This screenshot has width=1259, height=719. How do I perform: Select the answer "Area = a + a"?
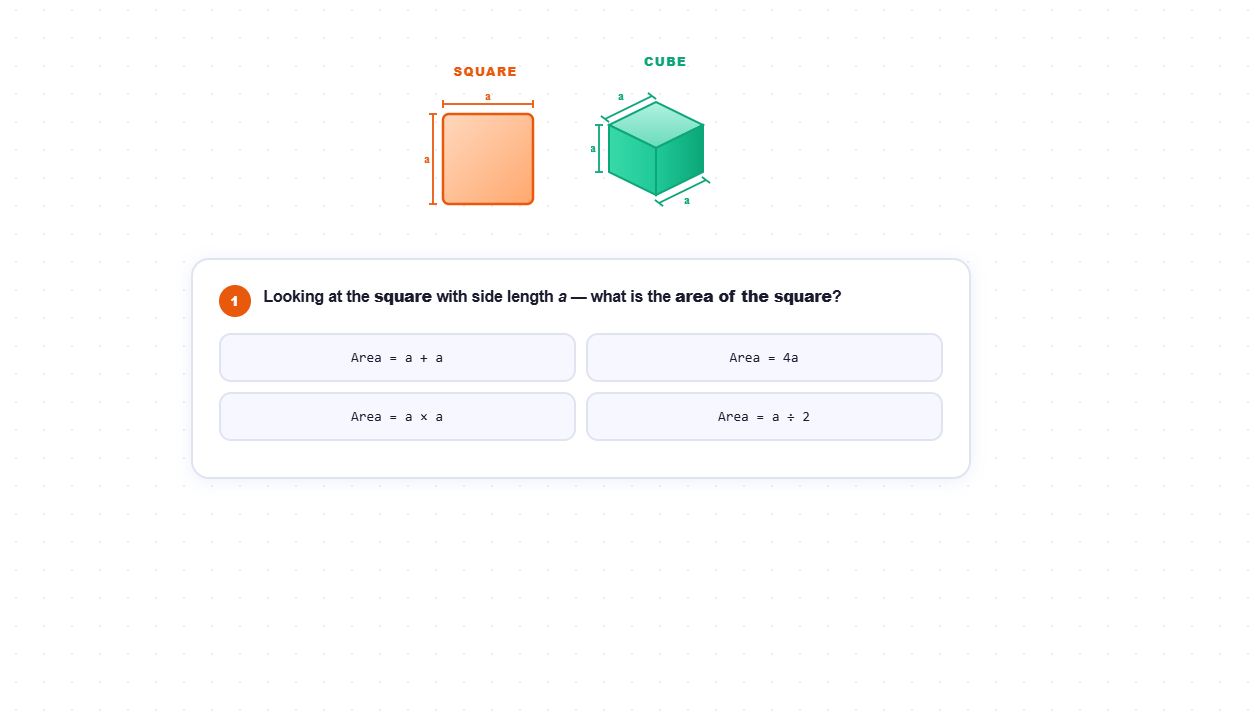pos(397,358)
